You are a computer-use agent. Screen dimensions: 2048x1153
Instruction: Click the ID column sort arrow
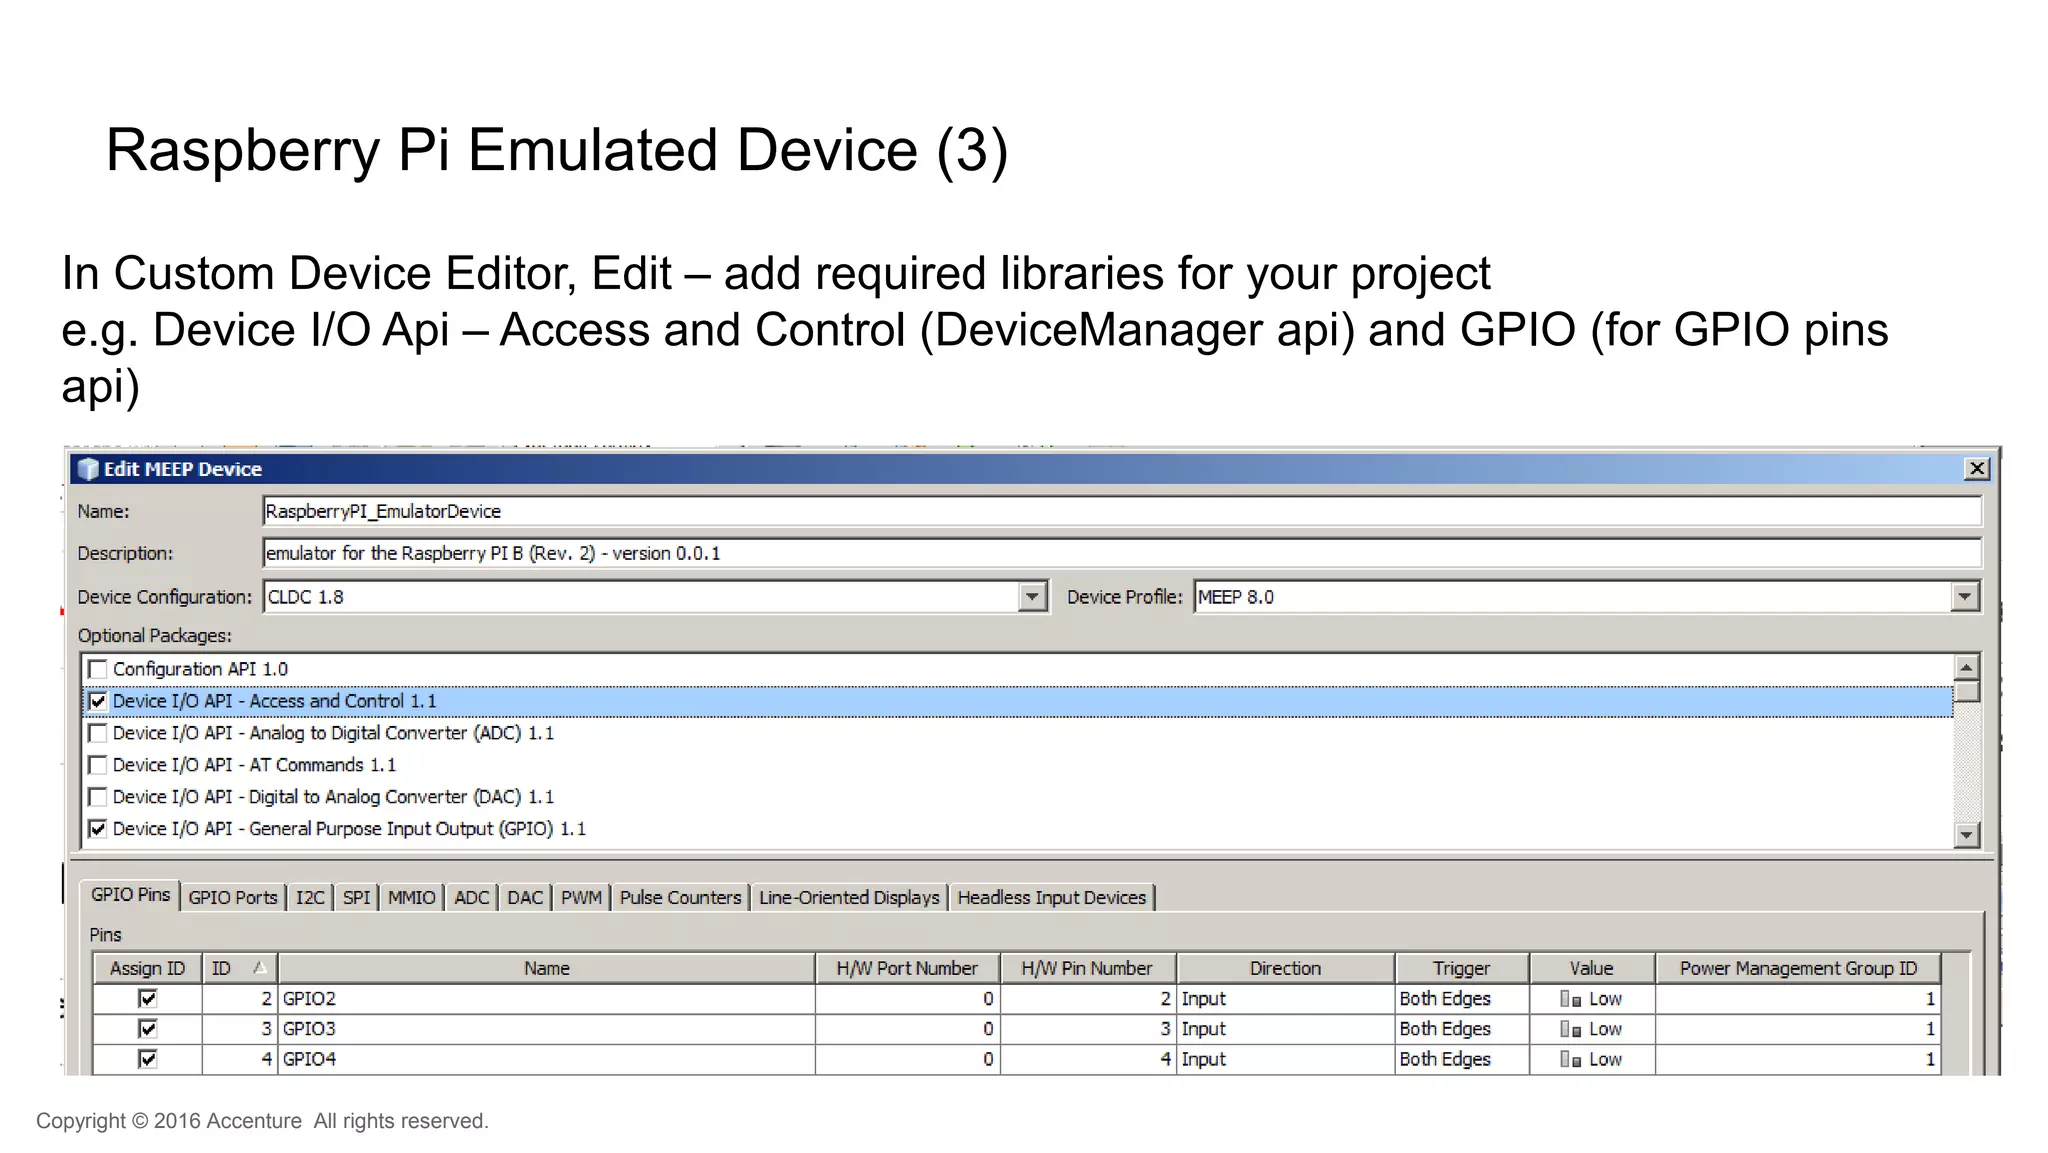(x=259, y=967)
